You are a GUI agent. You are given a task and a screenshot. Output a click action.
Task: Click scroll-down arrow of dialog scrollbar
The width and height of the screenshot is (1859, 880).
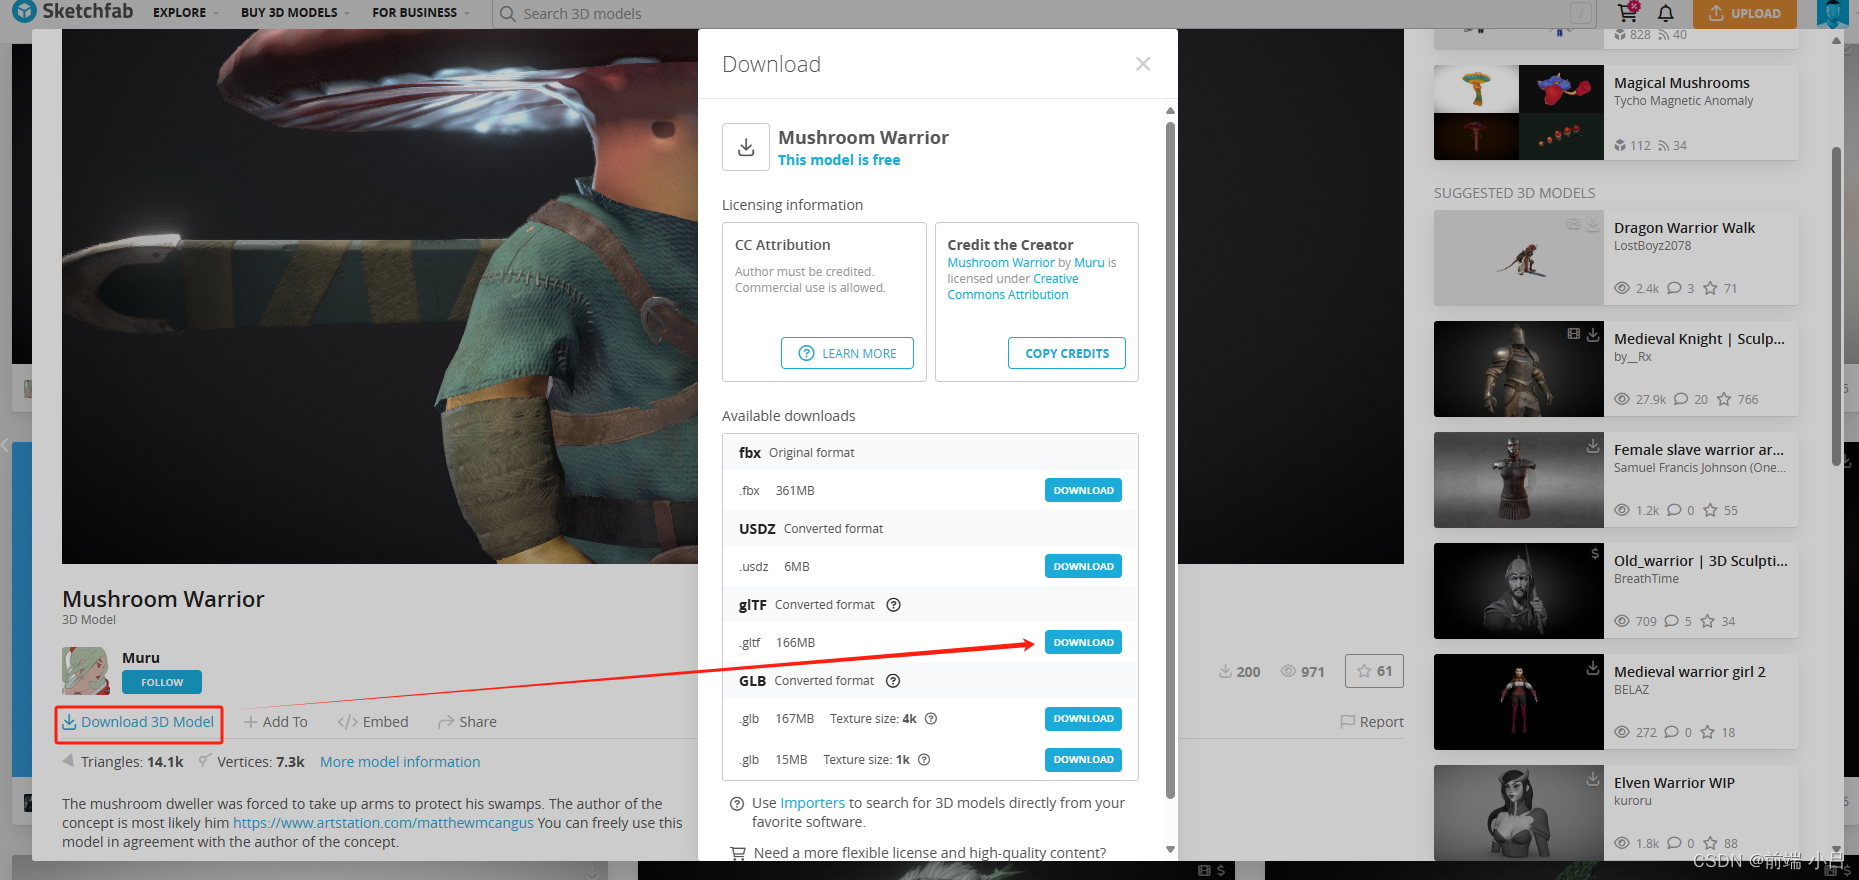coord(1170,850)
